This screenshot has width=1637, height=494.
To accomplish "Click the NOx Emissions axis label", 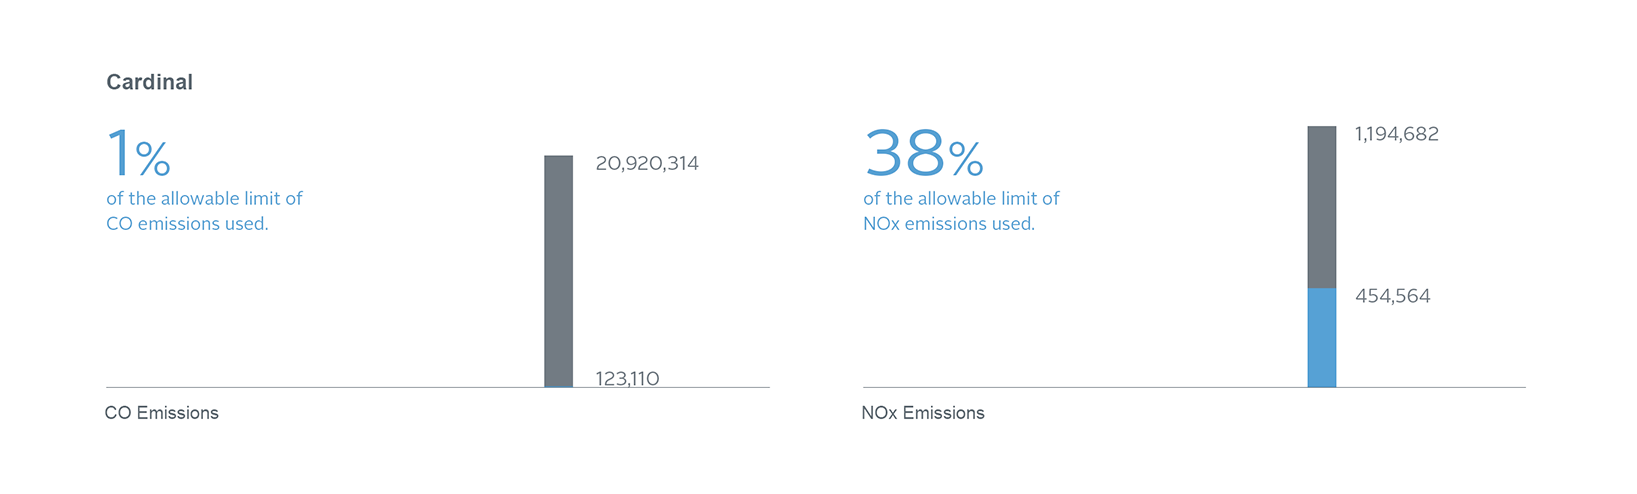I will [x=922, y=413].
